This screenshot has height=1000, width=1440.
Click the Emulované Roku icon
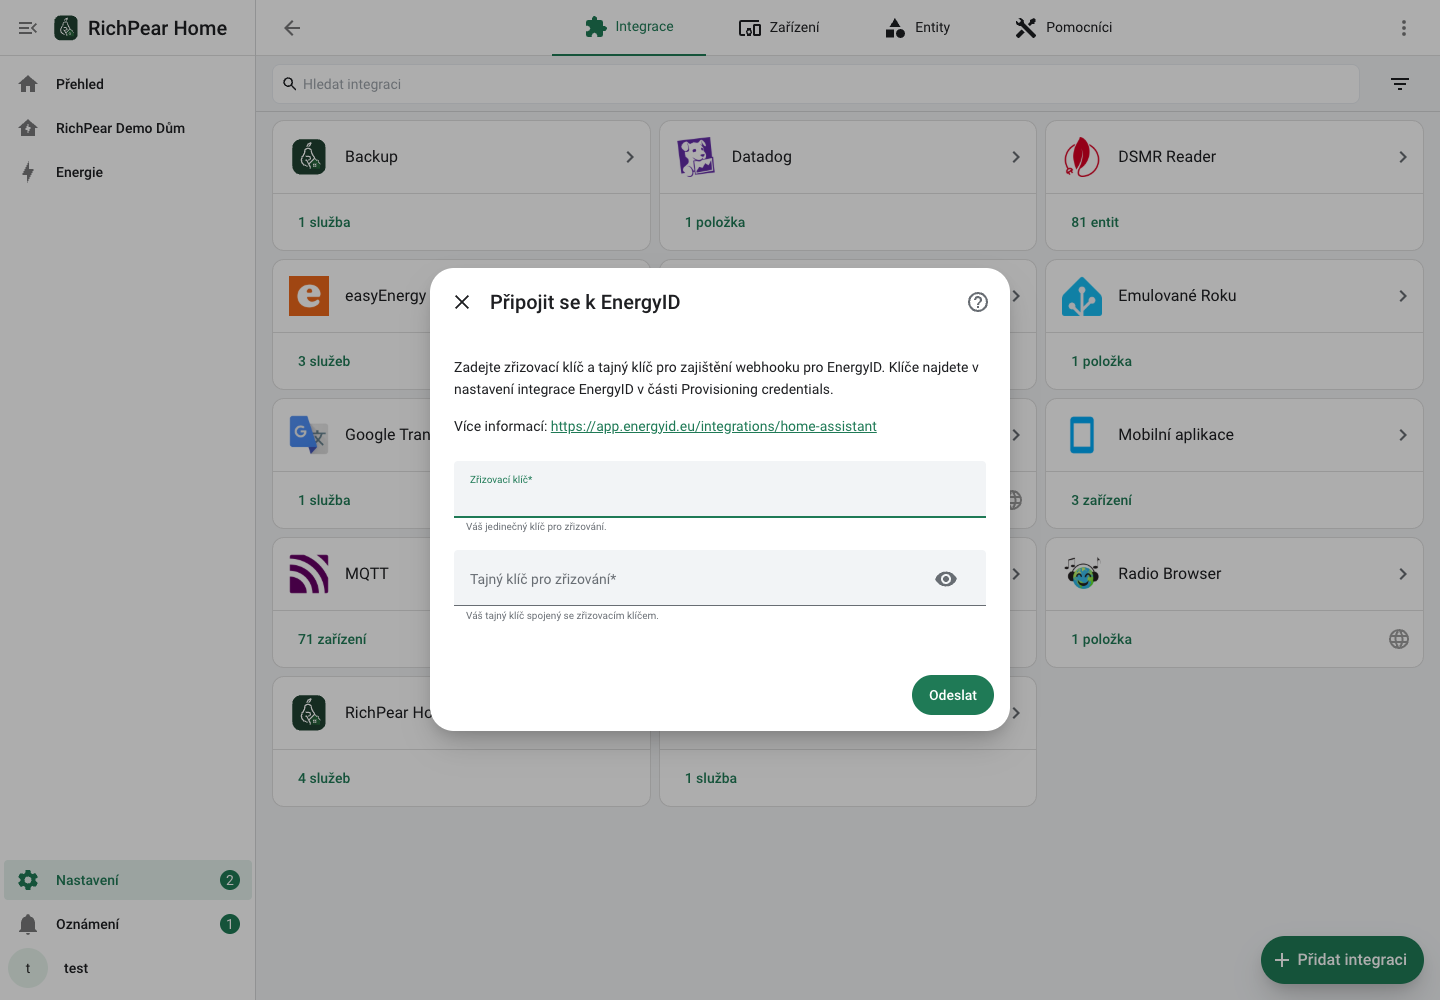[1082, 296]
